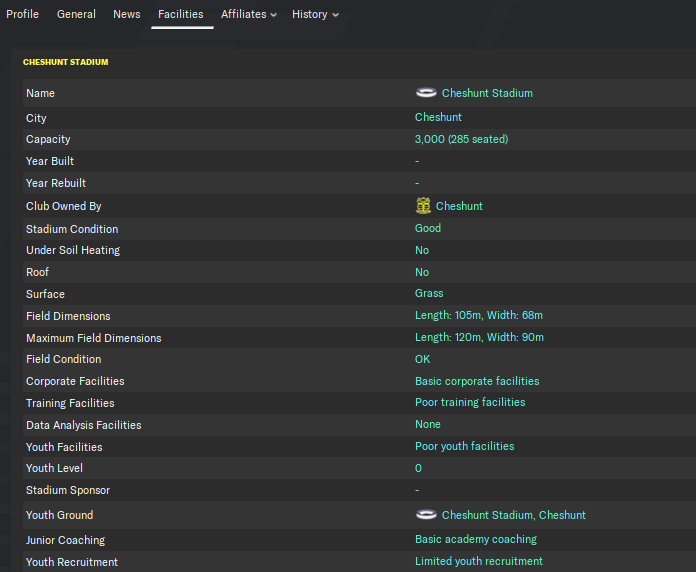Click the Basic corporate facilities value
The height and width of the screenshot is (572, 696).
477,381
